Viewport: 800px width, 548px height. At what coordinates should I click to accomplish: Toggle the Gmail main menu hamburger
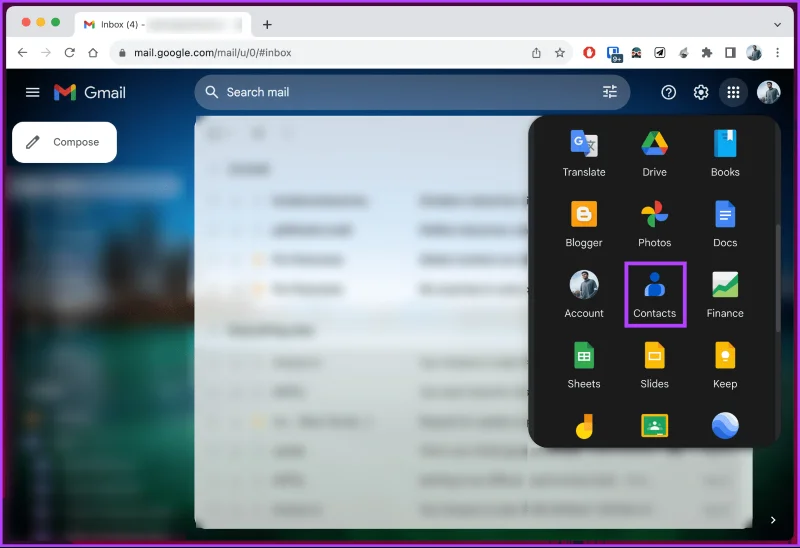click(33, 92)
